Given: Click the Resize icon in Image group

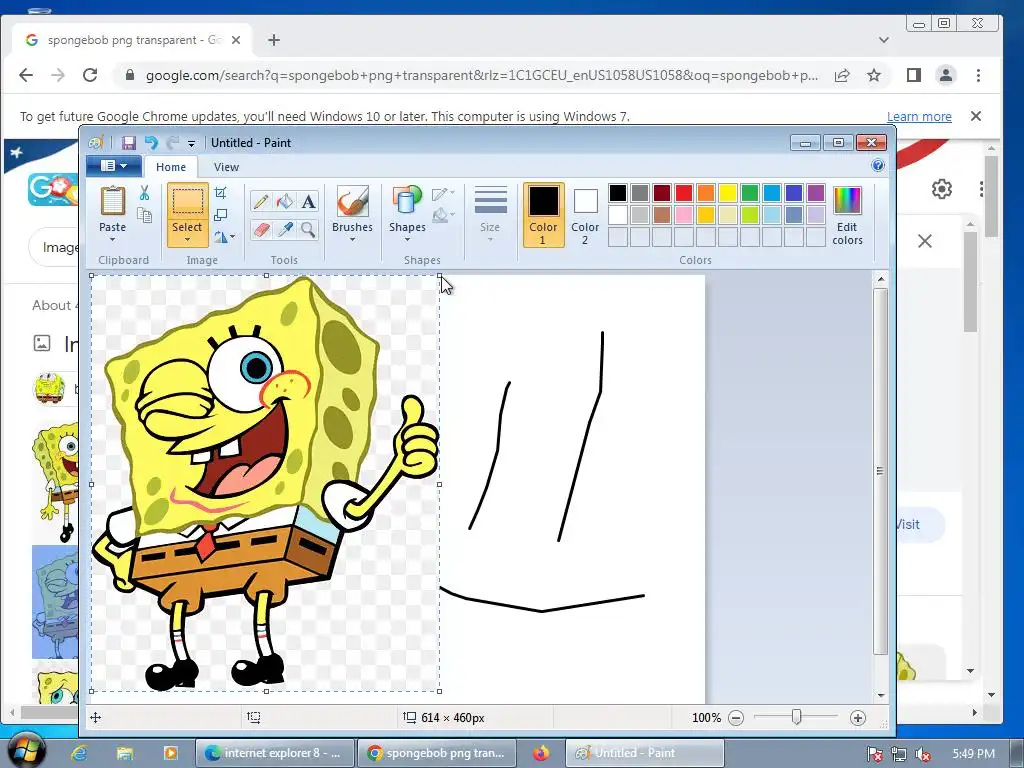Looking at the screenshot, I should pyautogui.click(x=221, y=215).
